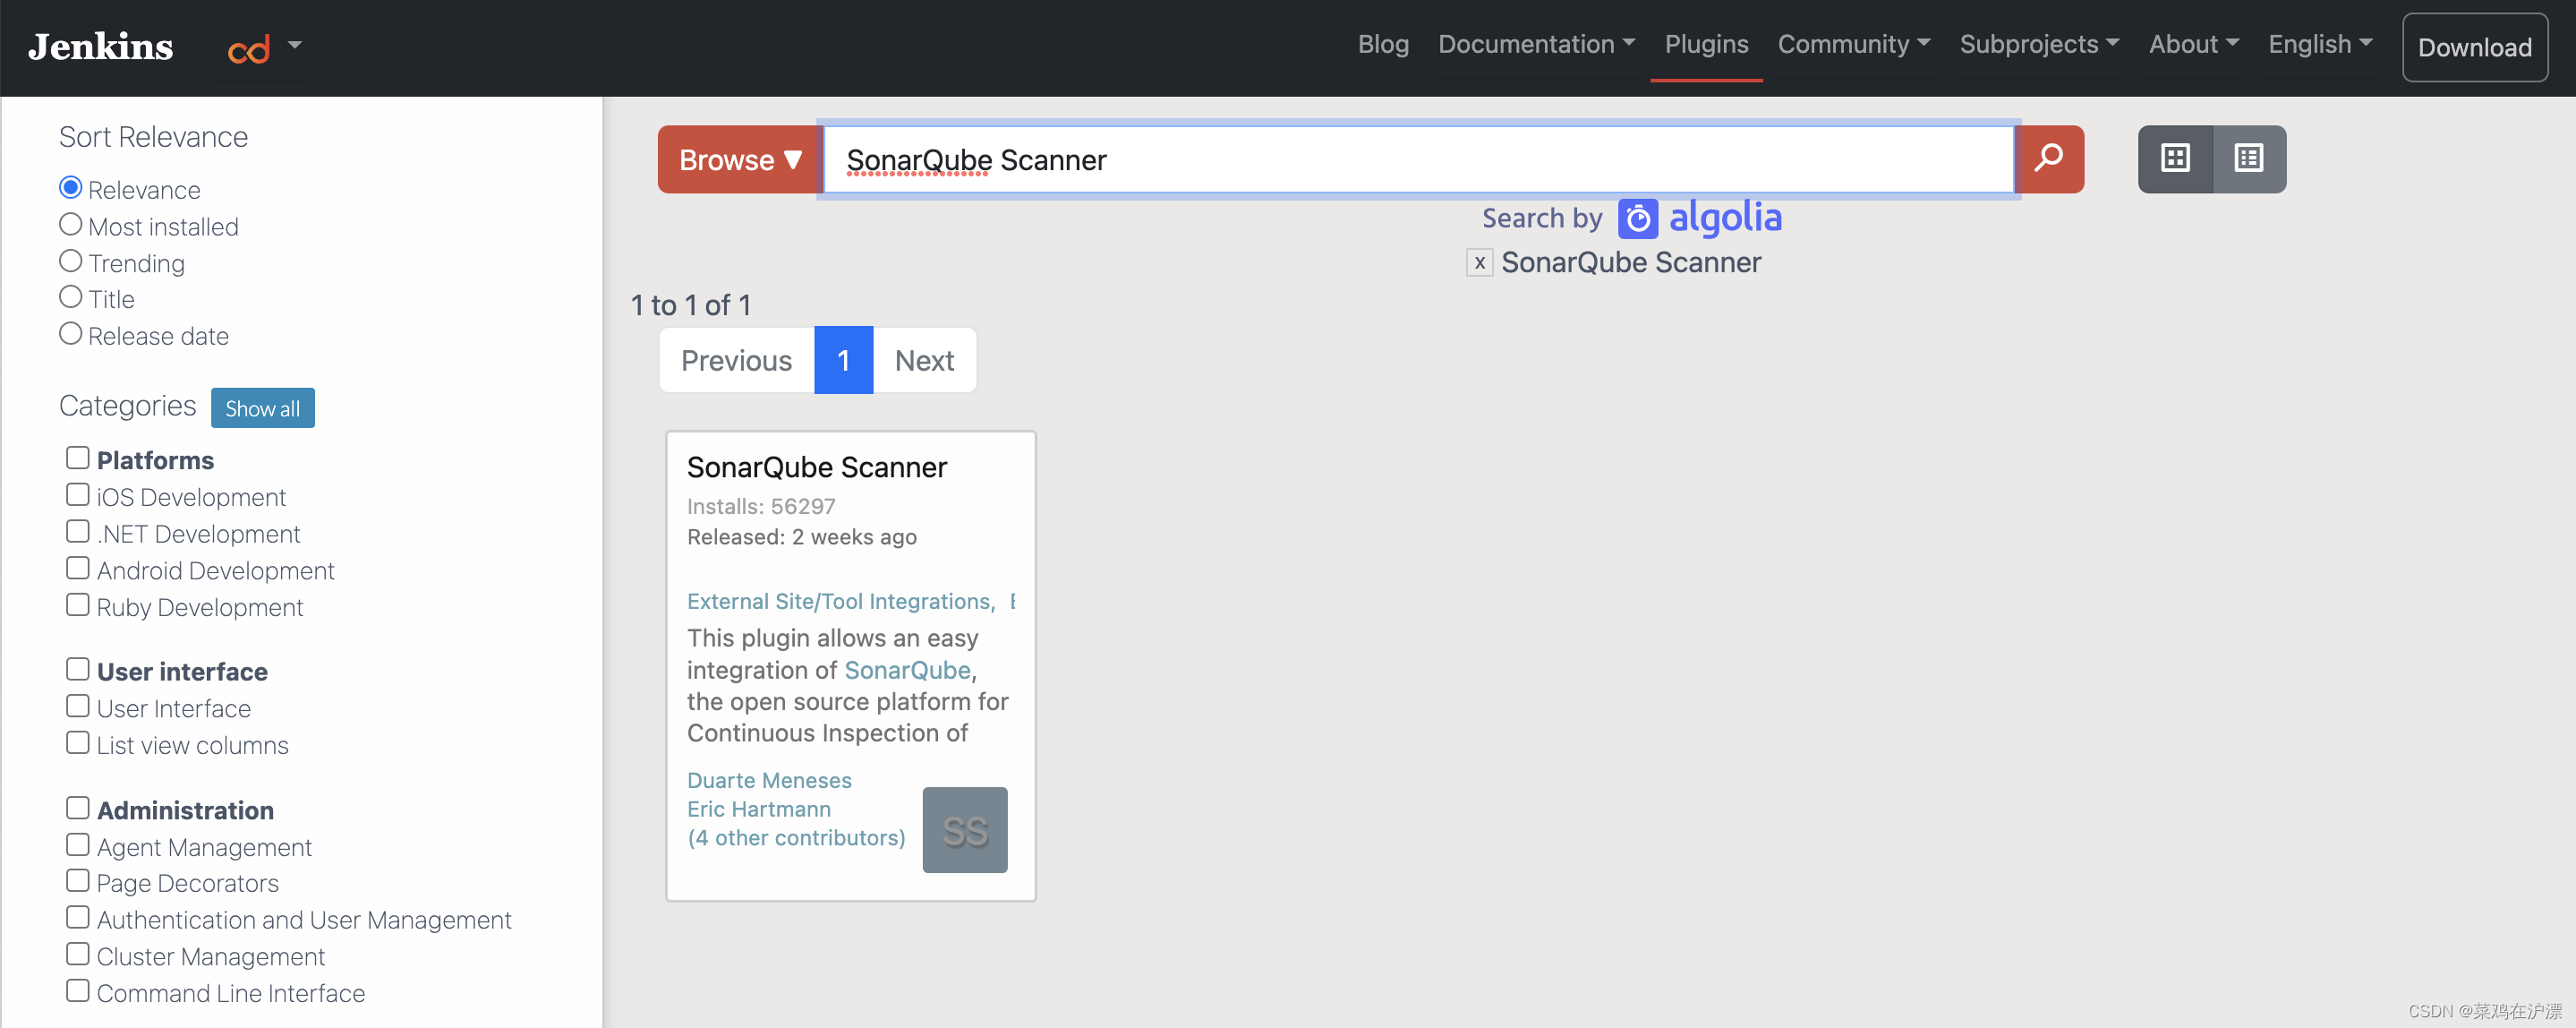Image resolution: width=2576 pixels, height=1028 pixels.
Task: Select the Release date radio button
Action: (x=71, y=334)
